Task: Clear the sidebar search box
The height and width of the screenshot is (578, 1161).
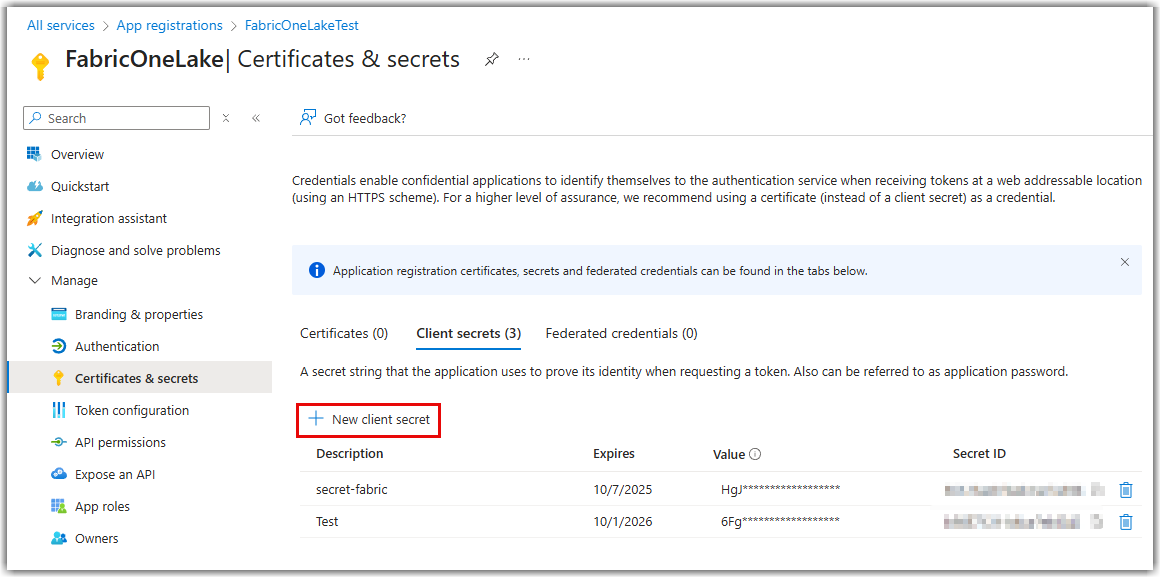Action: click(x=226, y=118)
